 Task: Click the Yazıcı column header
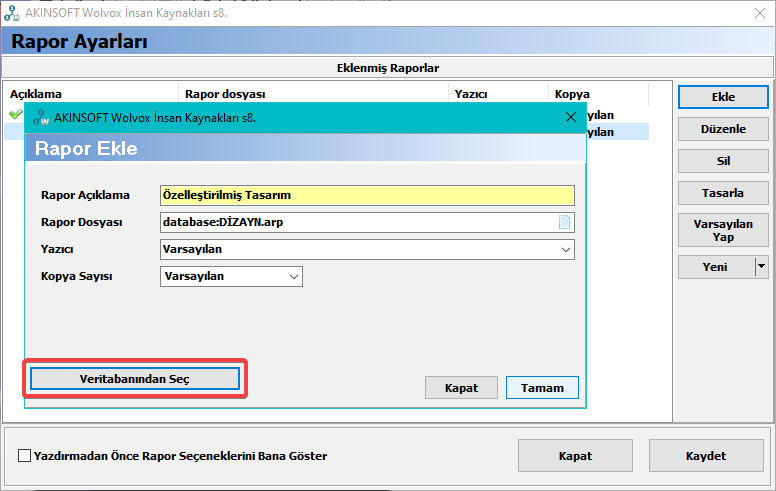point(498,94)
